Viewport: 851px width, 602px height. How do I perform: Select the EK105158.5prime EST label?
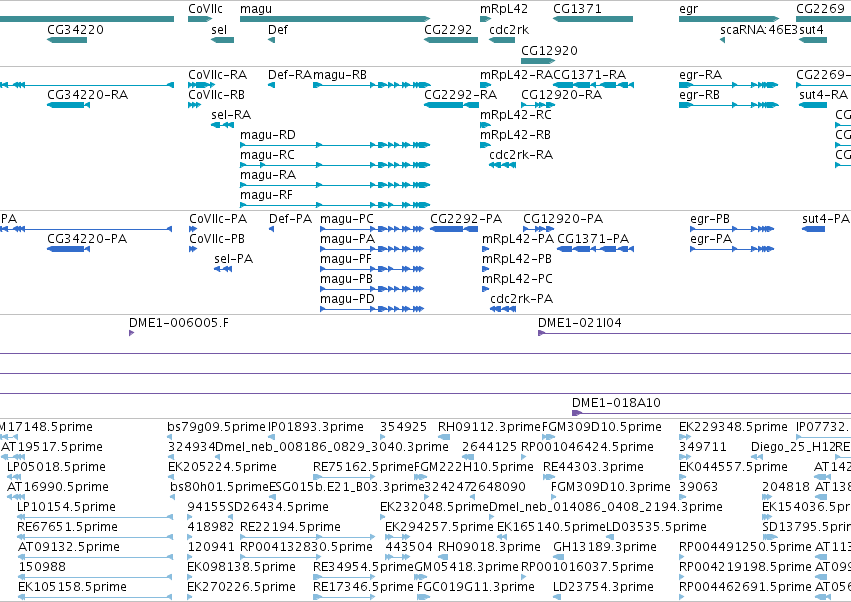72,587
